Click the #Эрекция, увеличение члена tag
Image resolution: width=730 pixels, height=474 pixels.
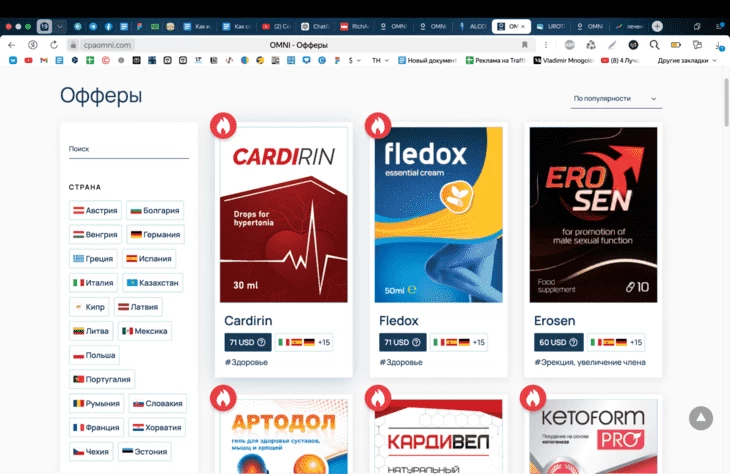pos(590,362)
